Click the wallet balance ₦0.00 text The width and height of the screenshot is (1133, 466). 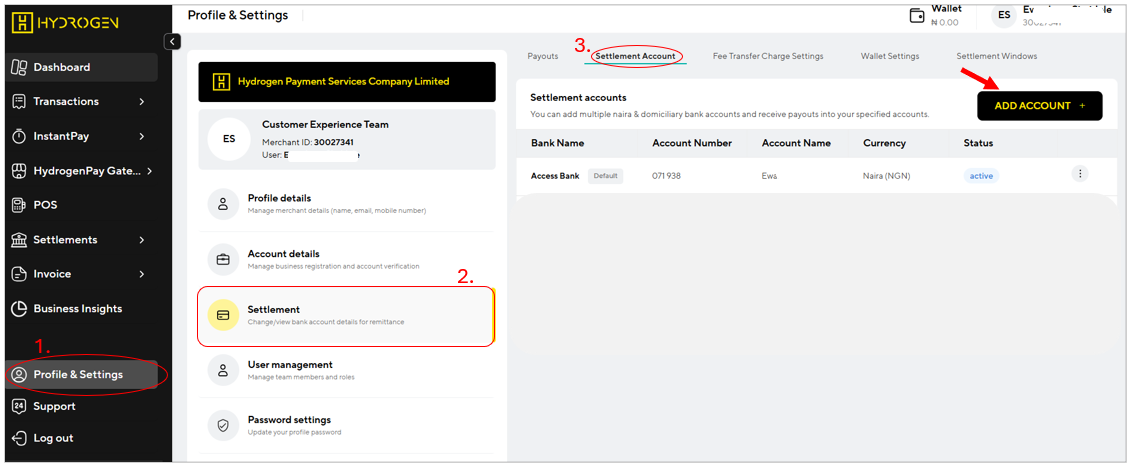[x=944, y=22]
